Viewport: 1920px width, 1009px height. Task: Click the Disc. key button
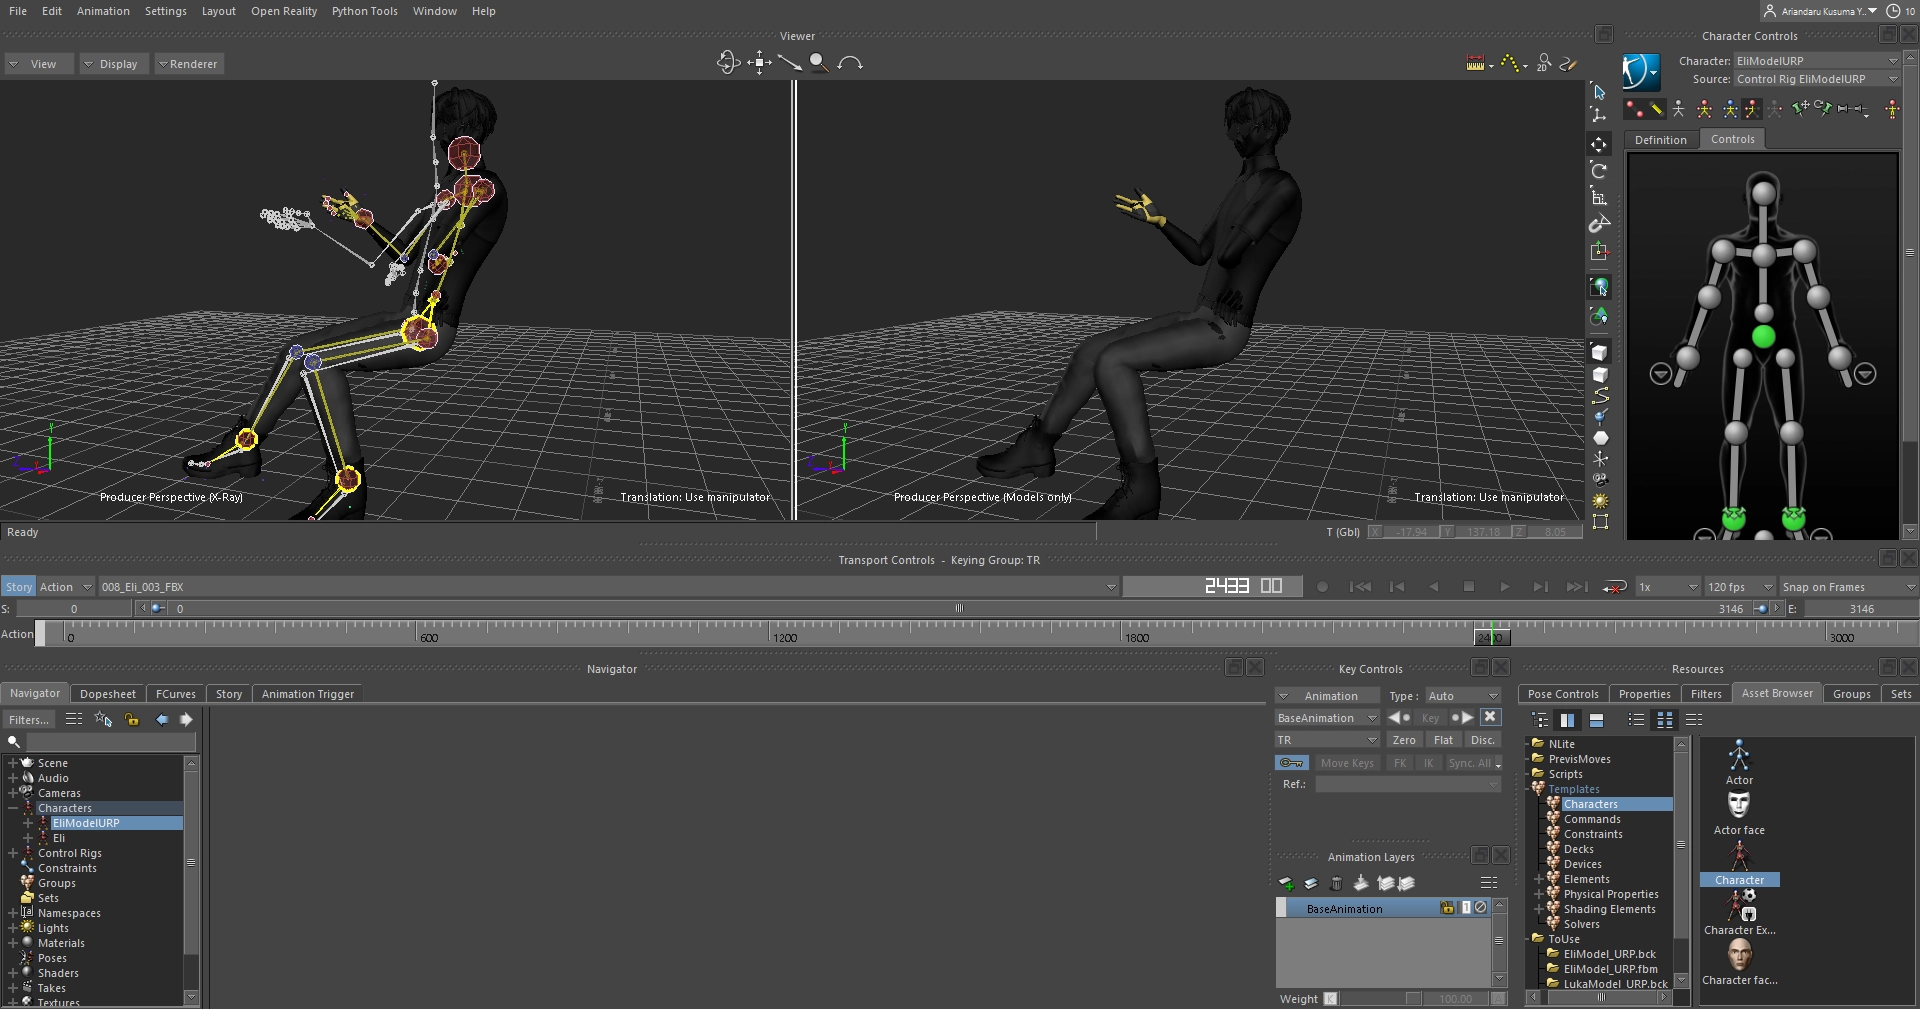[x=1483, y=740]
